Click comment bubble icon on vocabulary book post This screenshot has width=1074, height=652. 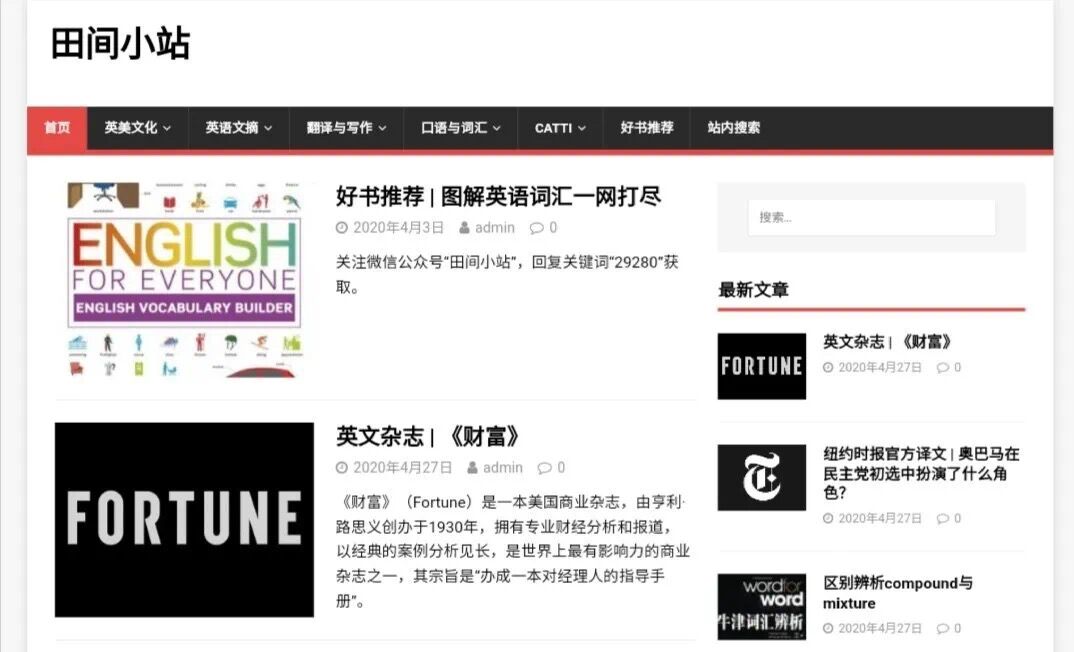tap(537, 228)
